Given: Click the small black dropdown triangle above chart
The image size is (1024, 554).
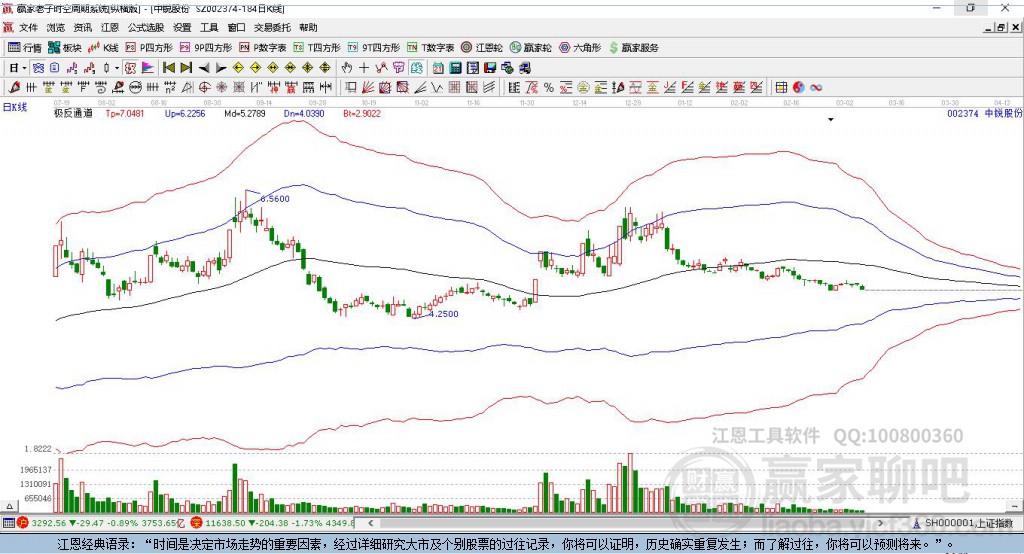Looking at the screenshot, I should tap(831, 120).
